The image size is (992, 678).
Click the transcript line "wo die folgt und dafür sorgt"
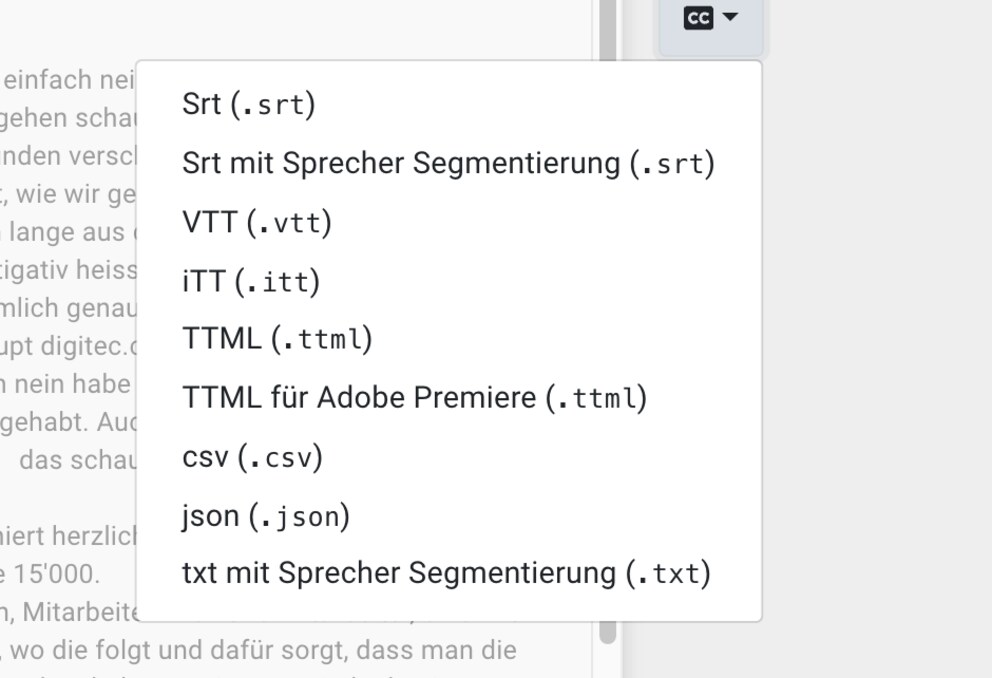click(263, 650)
